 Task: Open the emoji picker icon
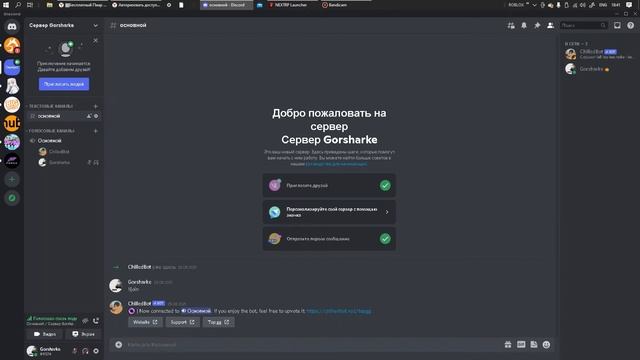547,345
